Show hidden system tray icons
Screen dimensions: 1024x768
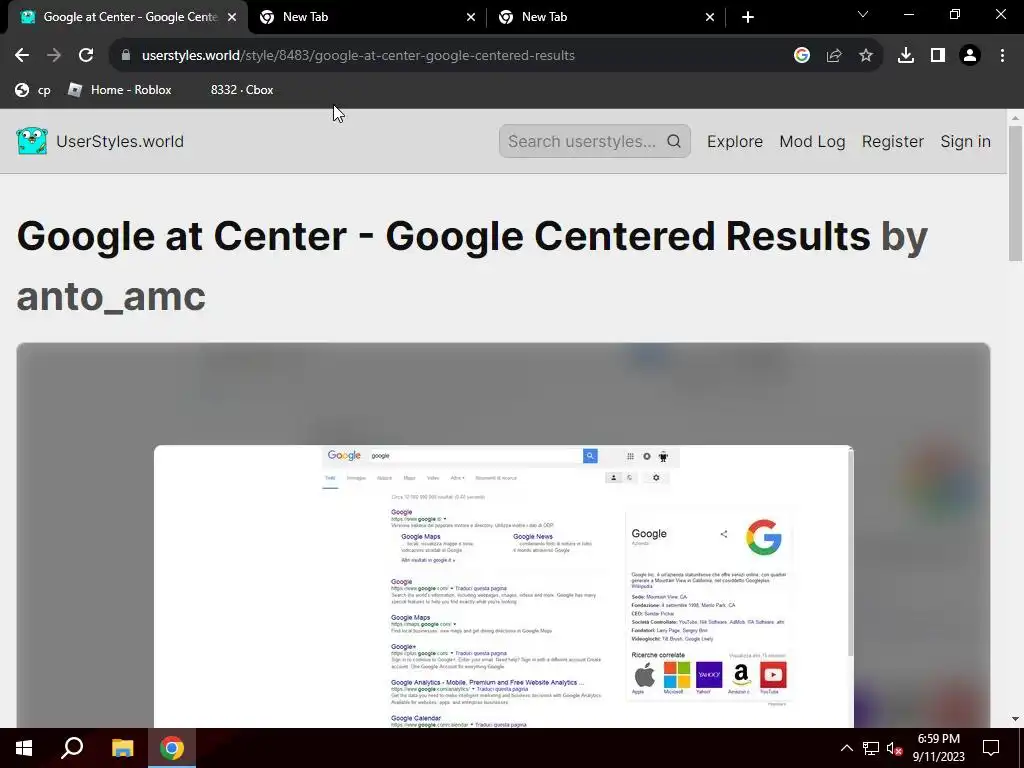846,748
